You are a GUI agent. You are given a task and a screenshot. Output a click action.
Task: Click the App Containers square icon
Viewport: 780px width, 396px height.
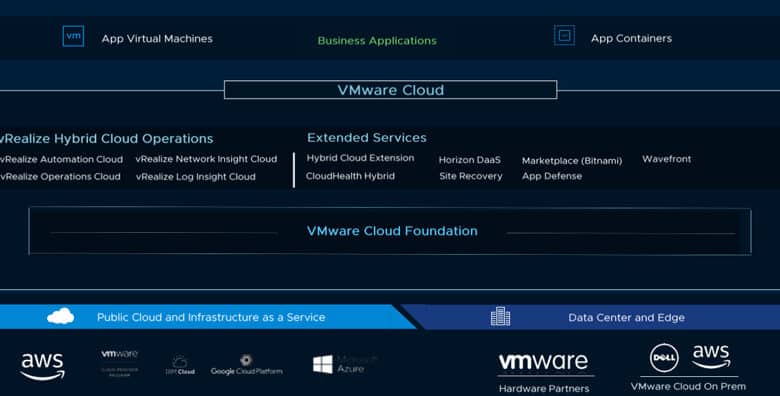pyautogui.click(x=564, y=36)
